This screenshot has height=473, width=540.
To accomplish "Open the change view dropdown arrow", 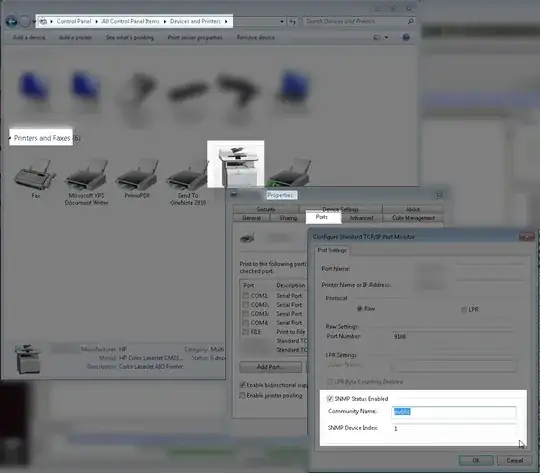I will point(386,37).
